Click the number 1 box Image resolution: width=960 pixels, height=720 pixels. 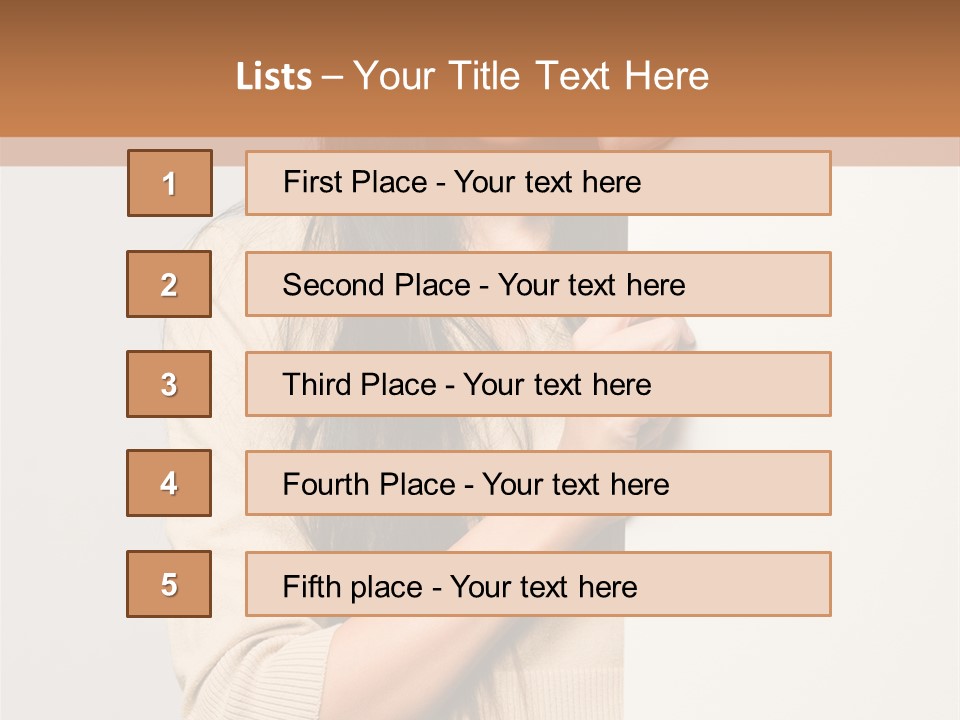[x=169, y=183]
